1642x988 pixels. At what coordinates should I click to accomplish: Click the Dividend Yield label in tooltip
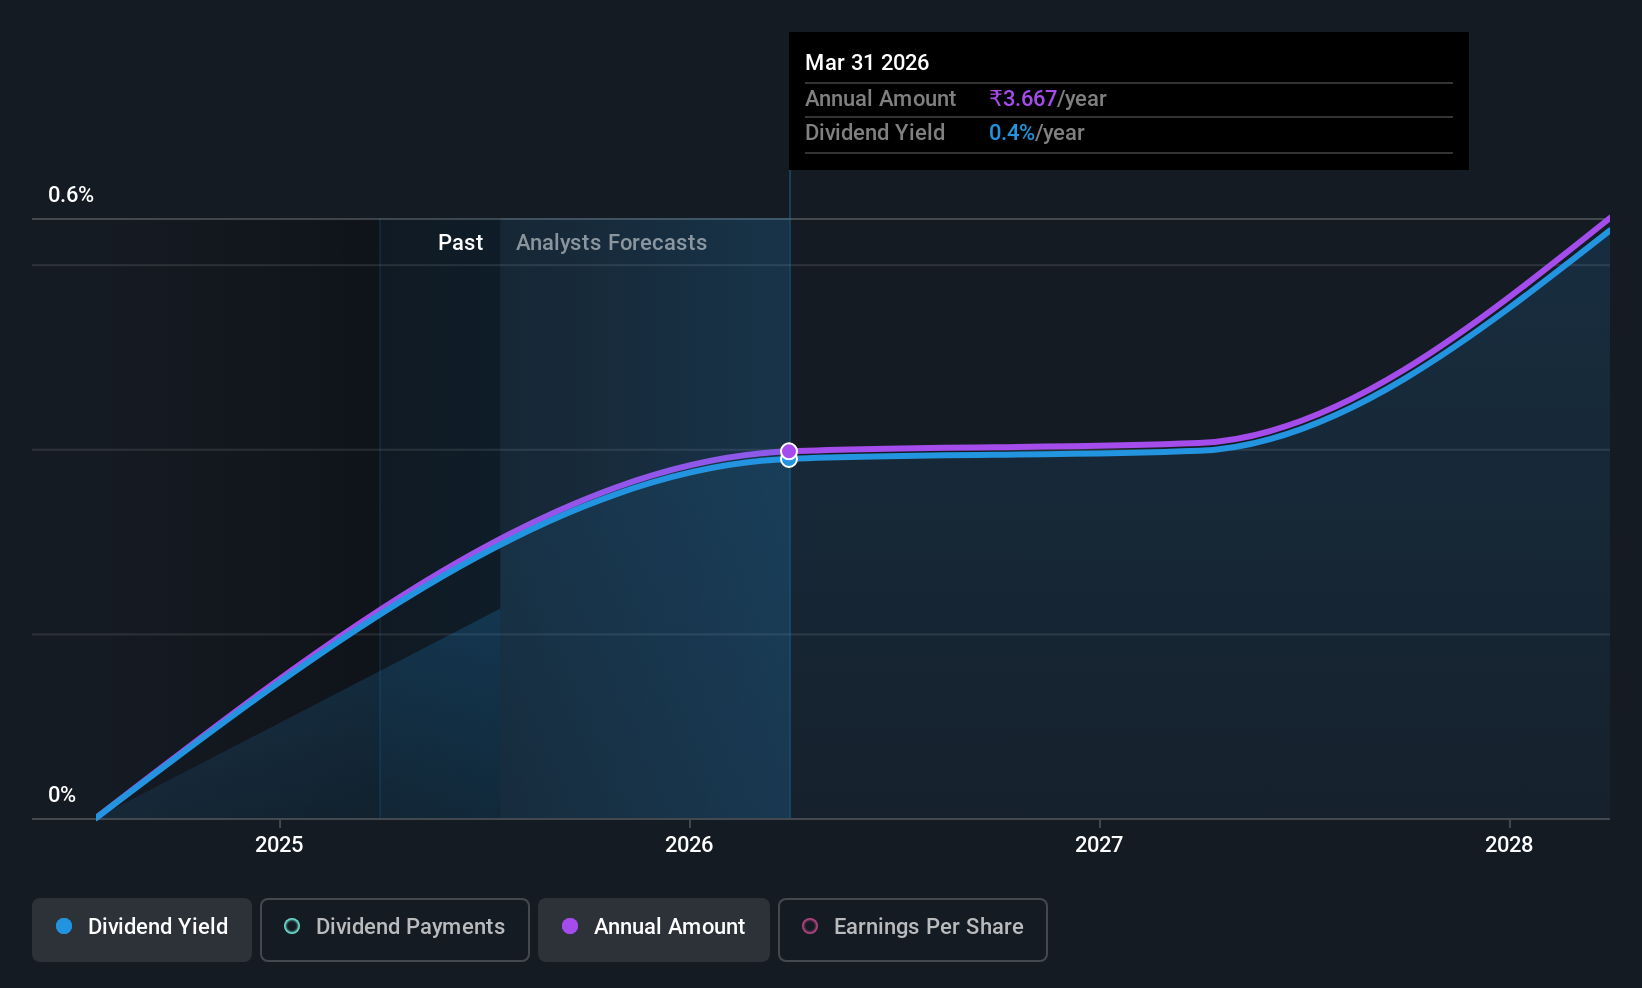(875, 133)
